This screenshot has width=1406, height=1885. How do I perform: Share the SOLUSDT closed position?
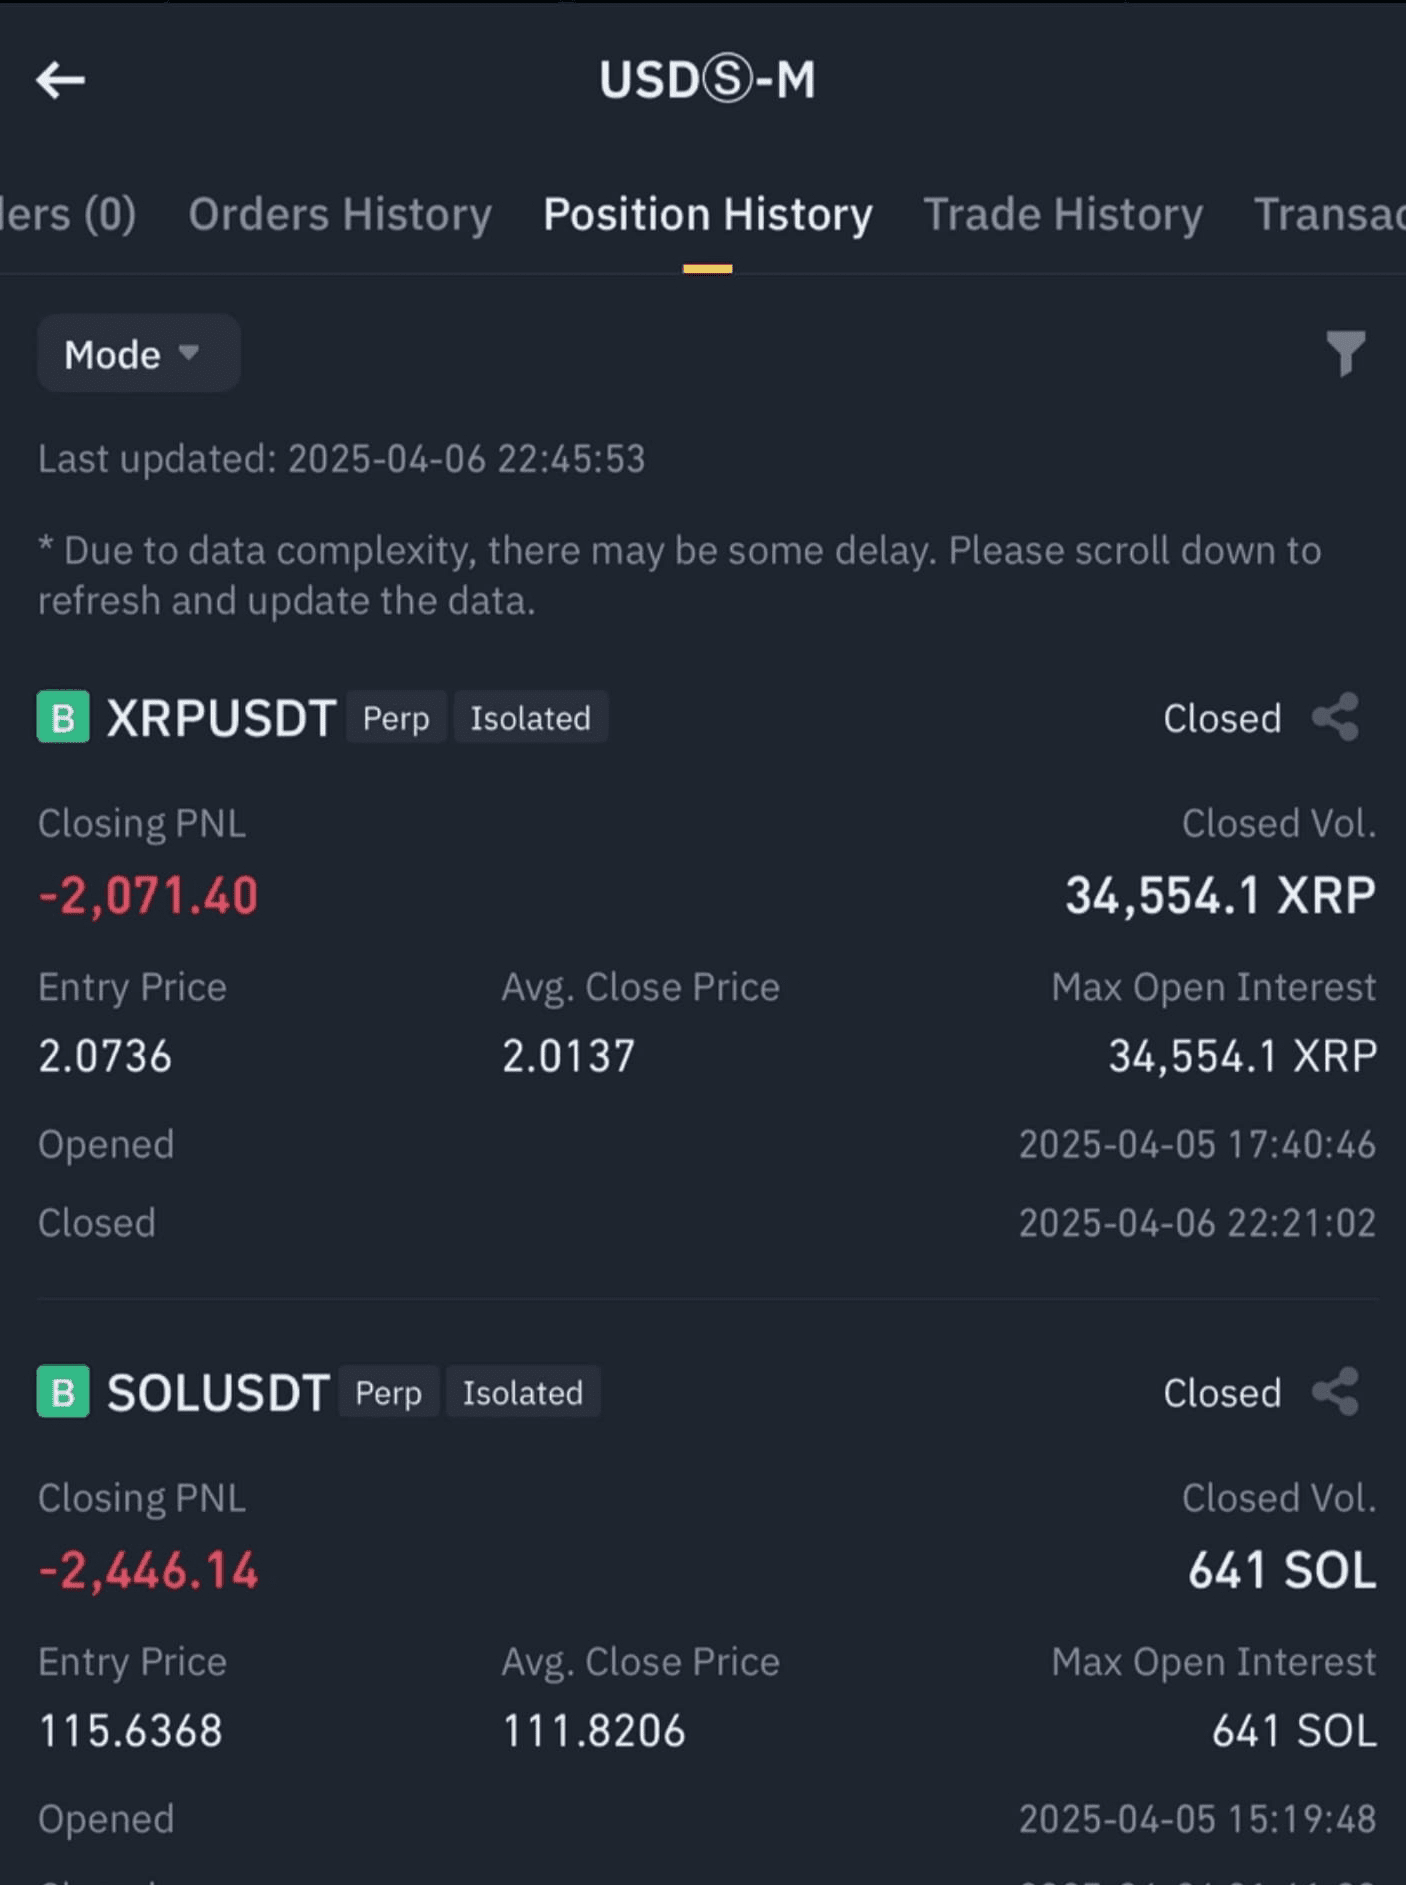click(x=1336, y=1392)
